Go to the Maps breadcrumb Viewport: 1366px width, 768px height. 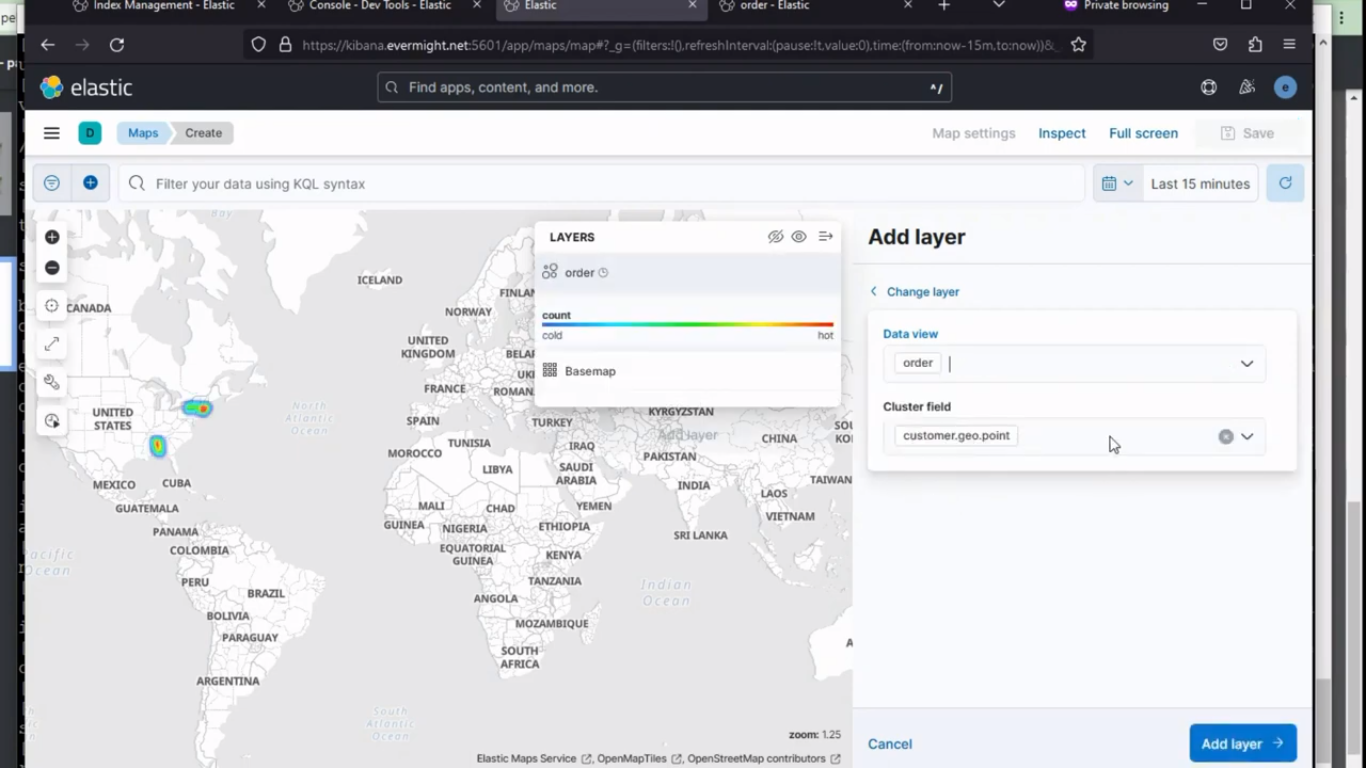pyautogui.click(x=143, y=133)
